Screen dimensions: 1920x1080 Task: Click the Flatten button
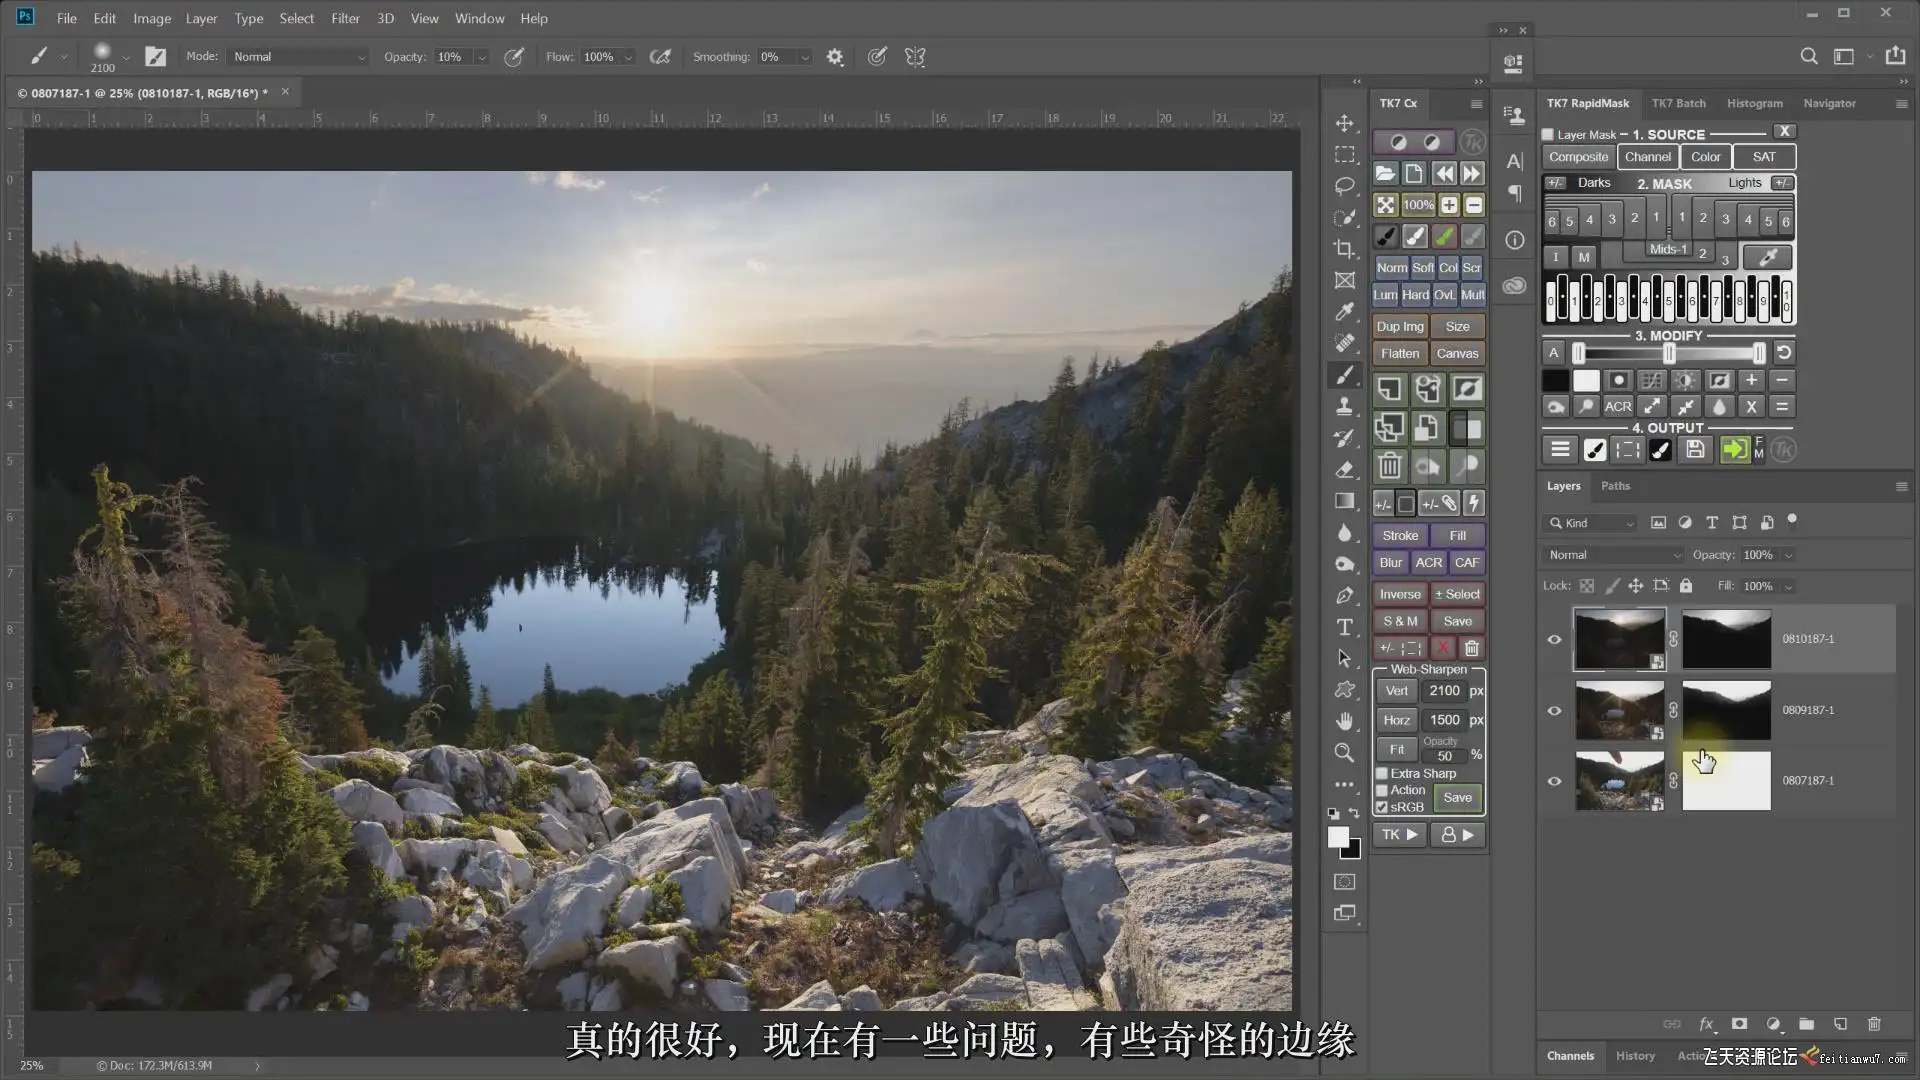tap(1399, 353)
